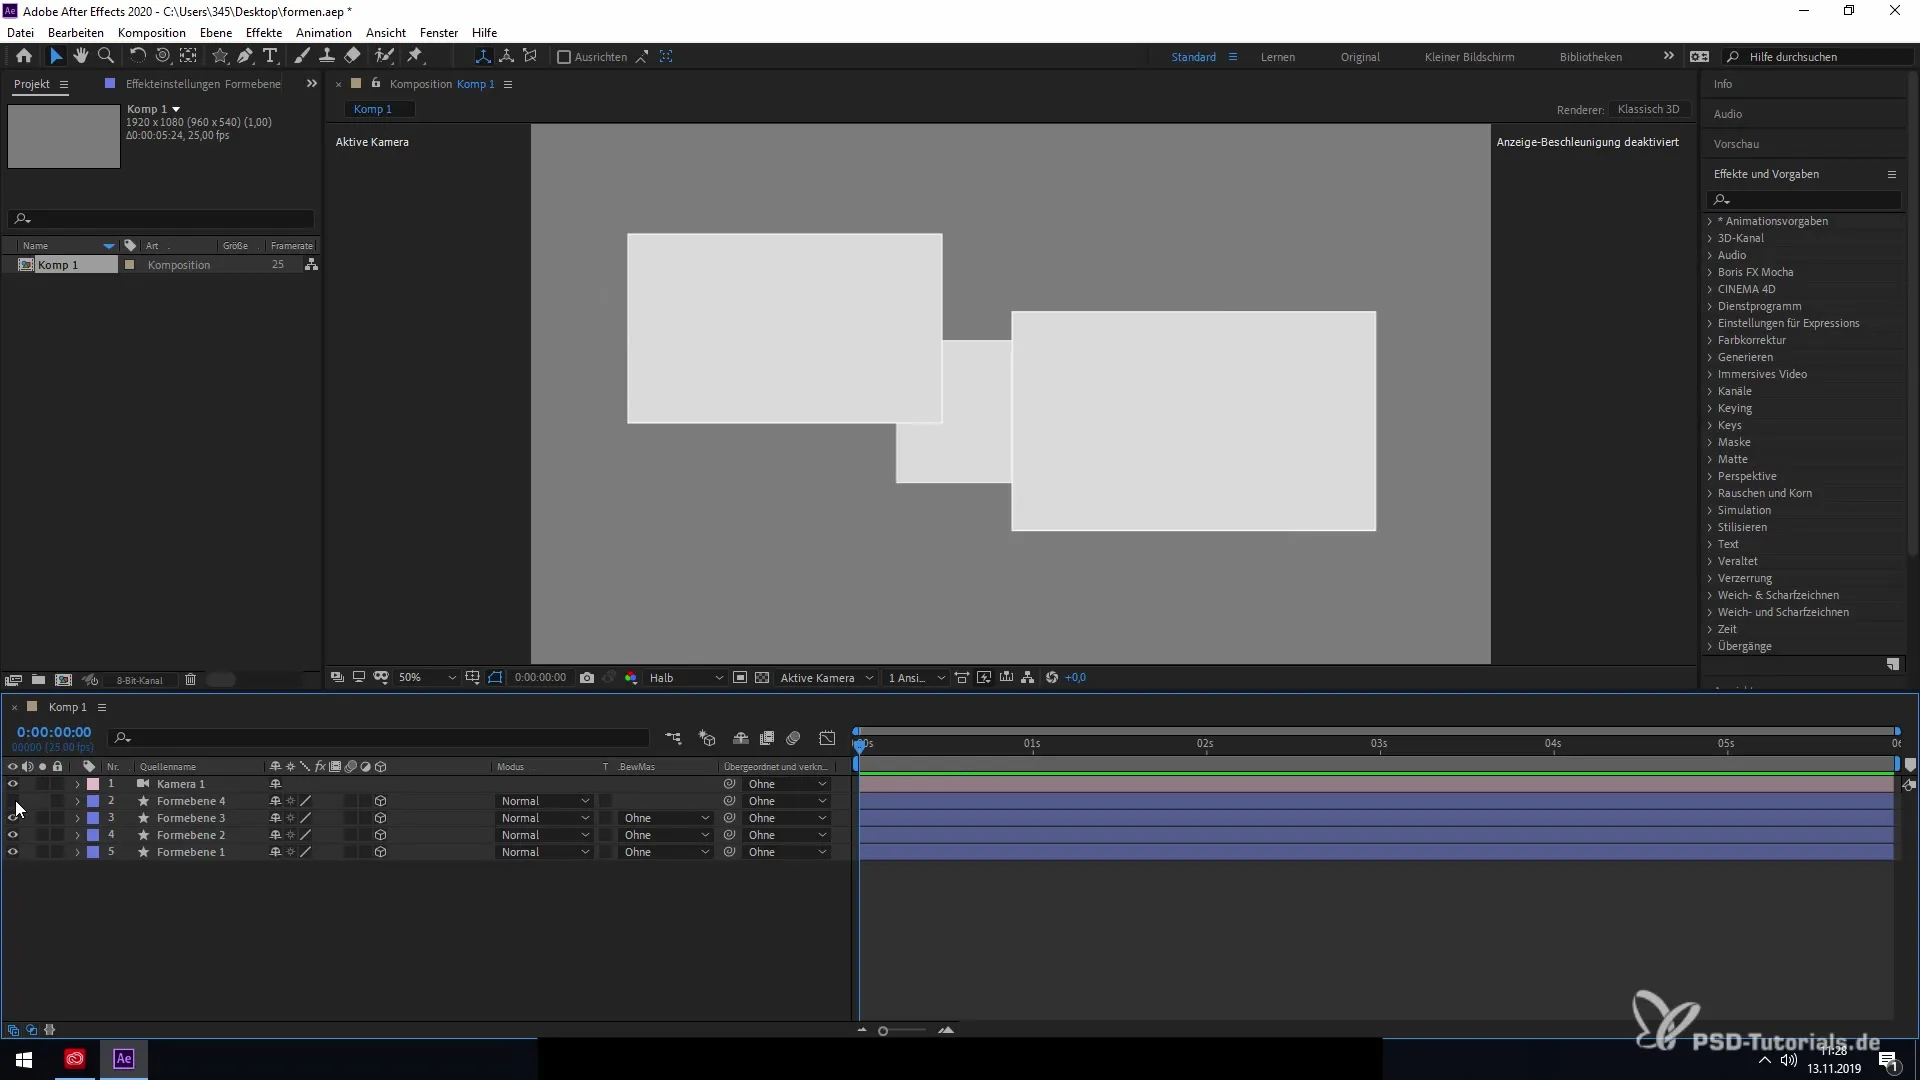Open the 50% magnification dropdown
The height and width of the screenshot is (1080, 1920).
point(427,678)
